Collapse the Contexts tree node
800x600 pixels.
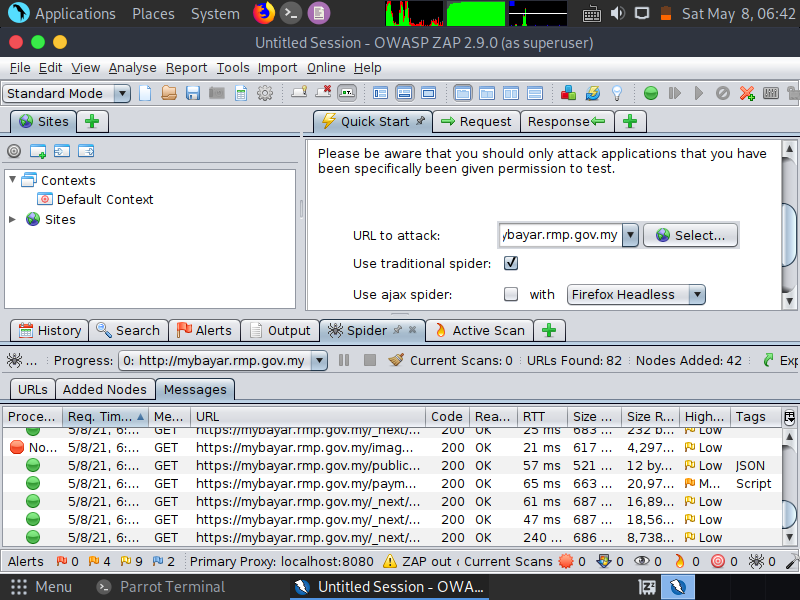tap(13, 180)
